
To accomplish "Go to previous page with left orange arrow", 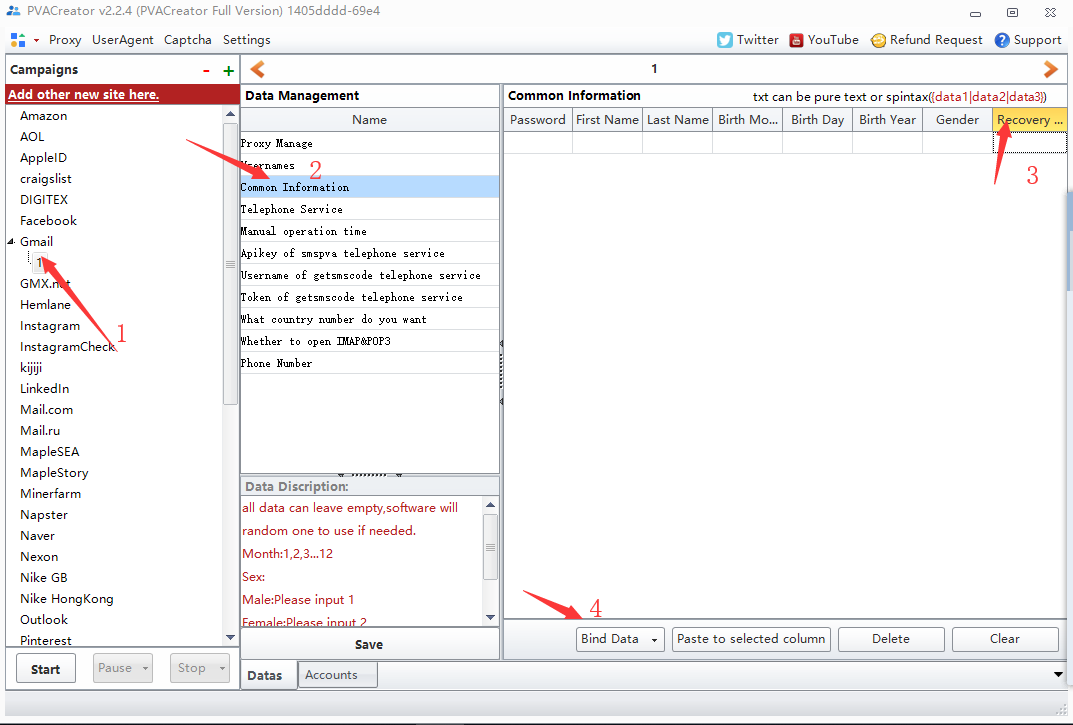I will pos(257,69).
